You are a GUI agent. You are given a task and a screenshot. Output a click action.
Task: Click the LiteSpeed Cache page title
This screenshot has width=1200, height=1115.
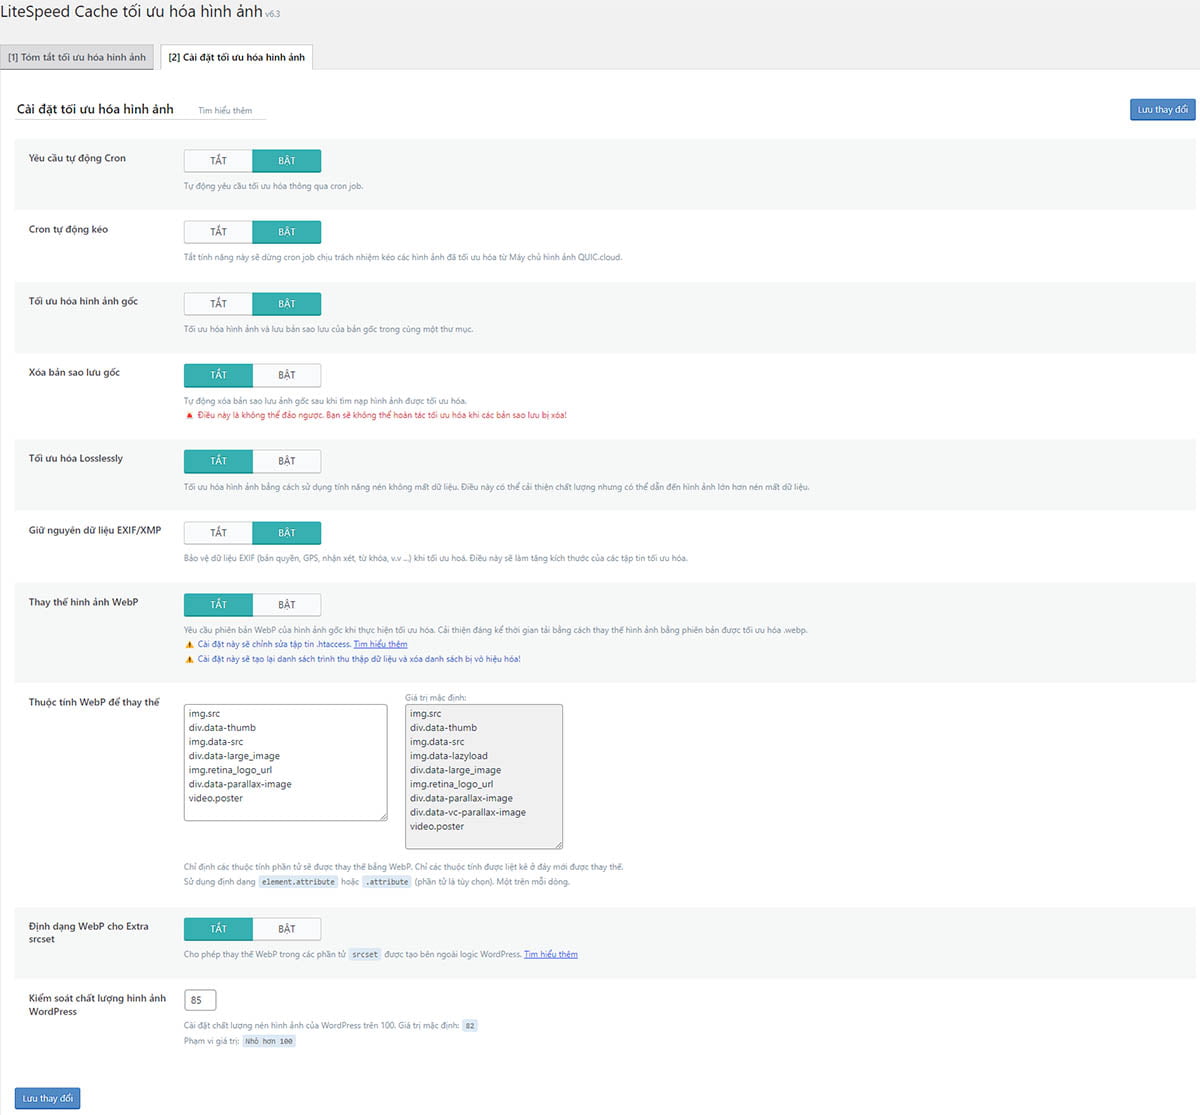click(132, 12)
